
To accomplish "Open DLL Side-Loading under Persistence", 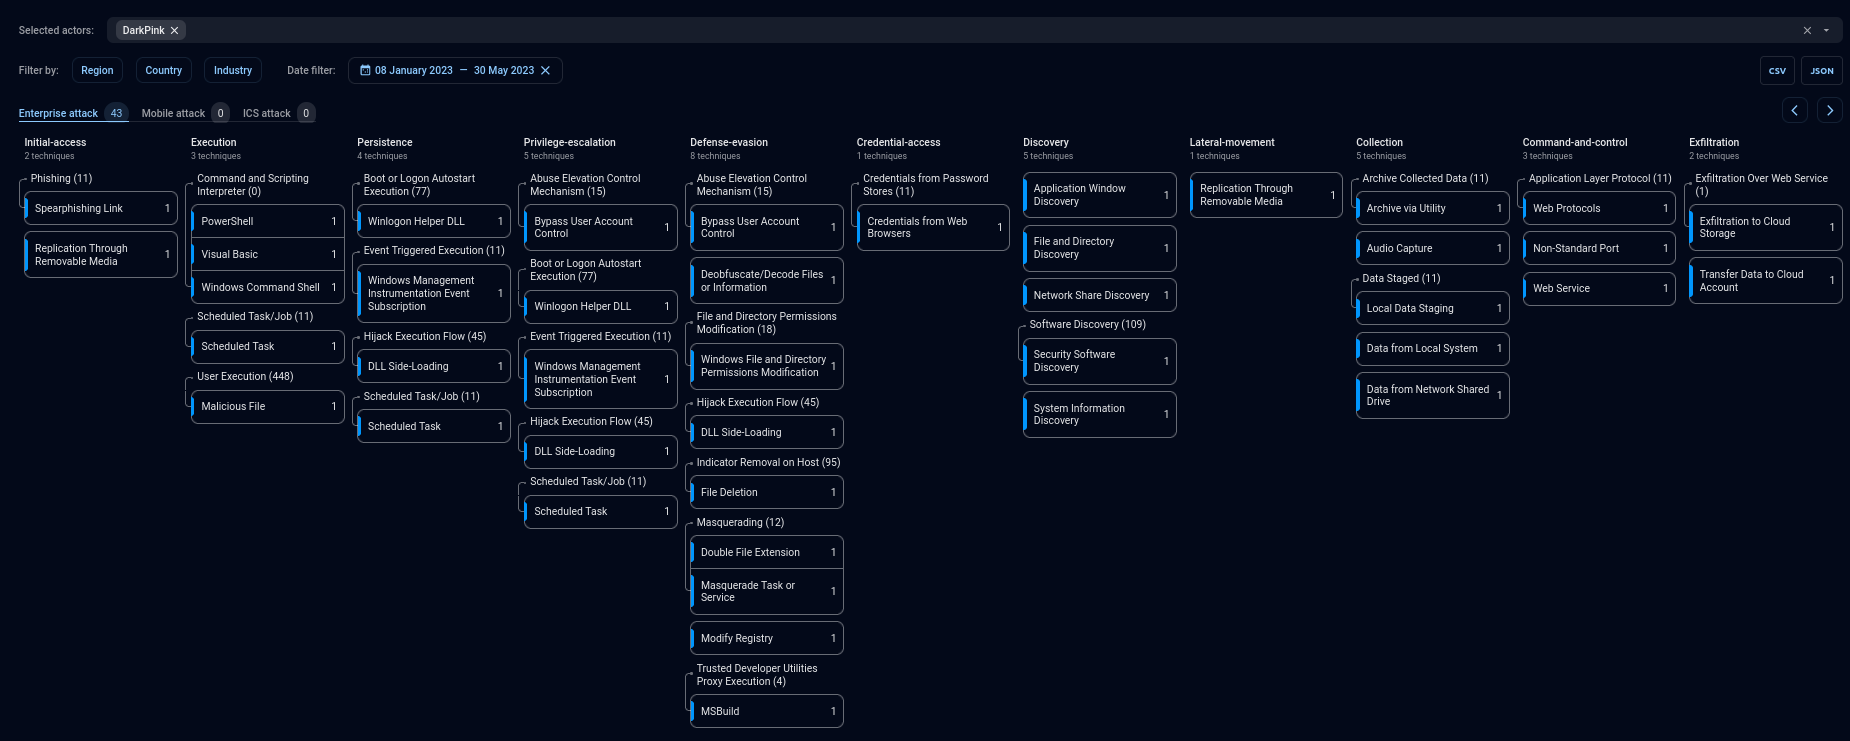I will pos(434,366).
